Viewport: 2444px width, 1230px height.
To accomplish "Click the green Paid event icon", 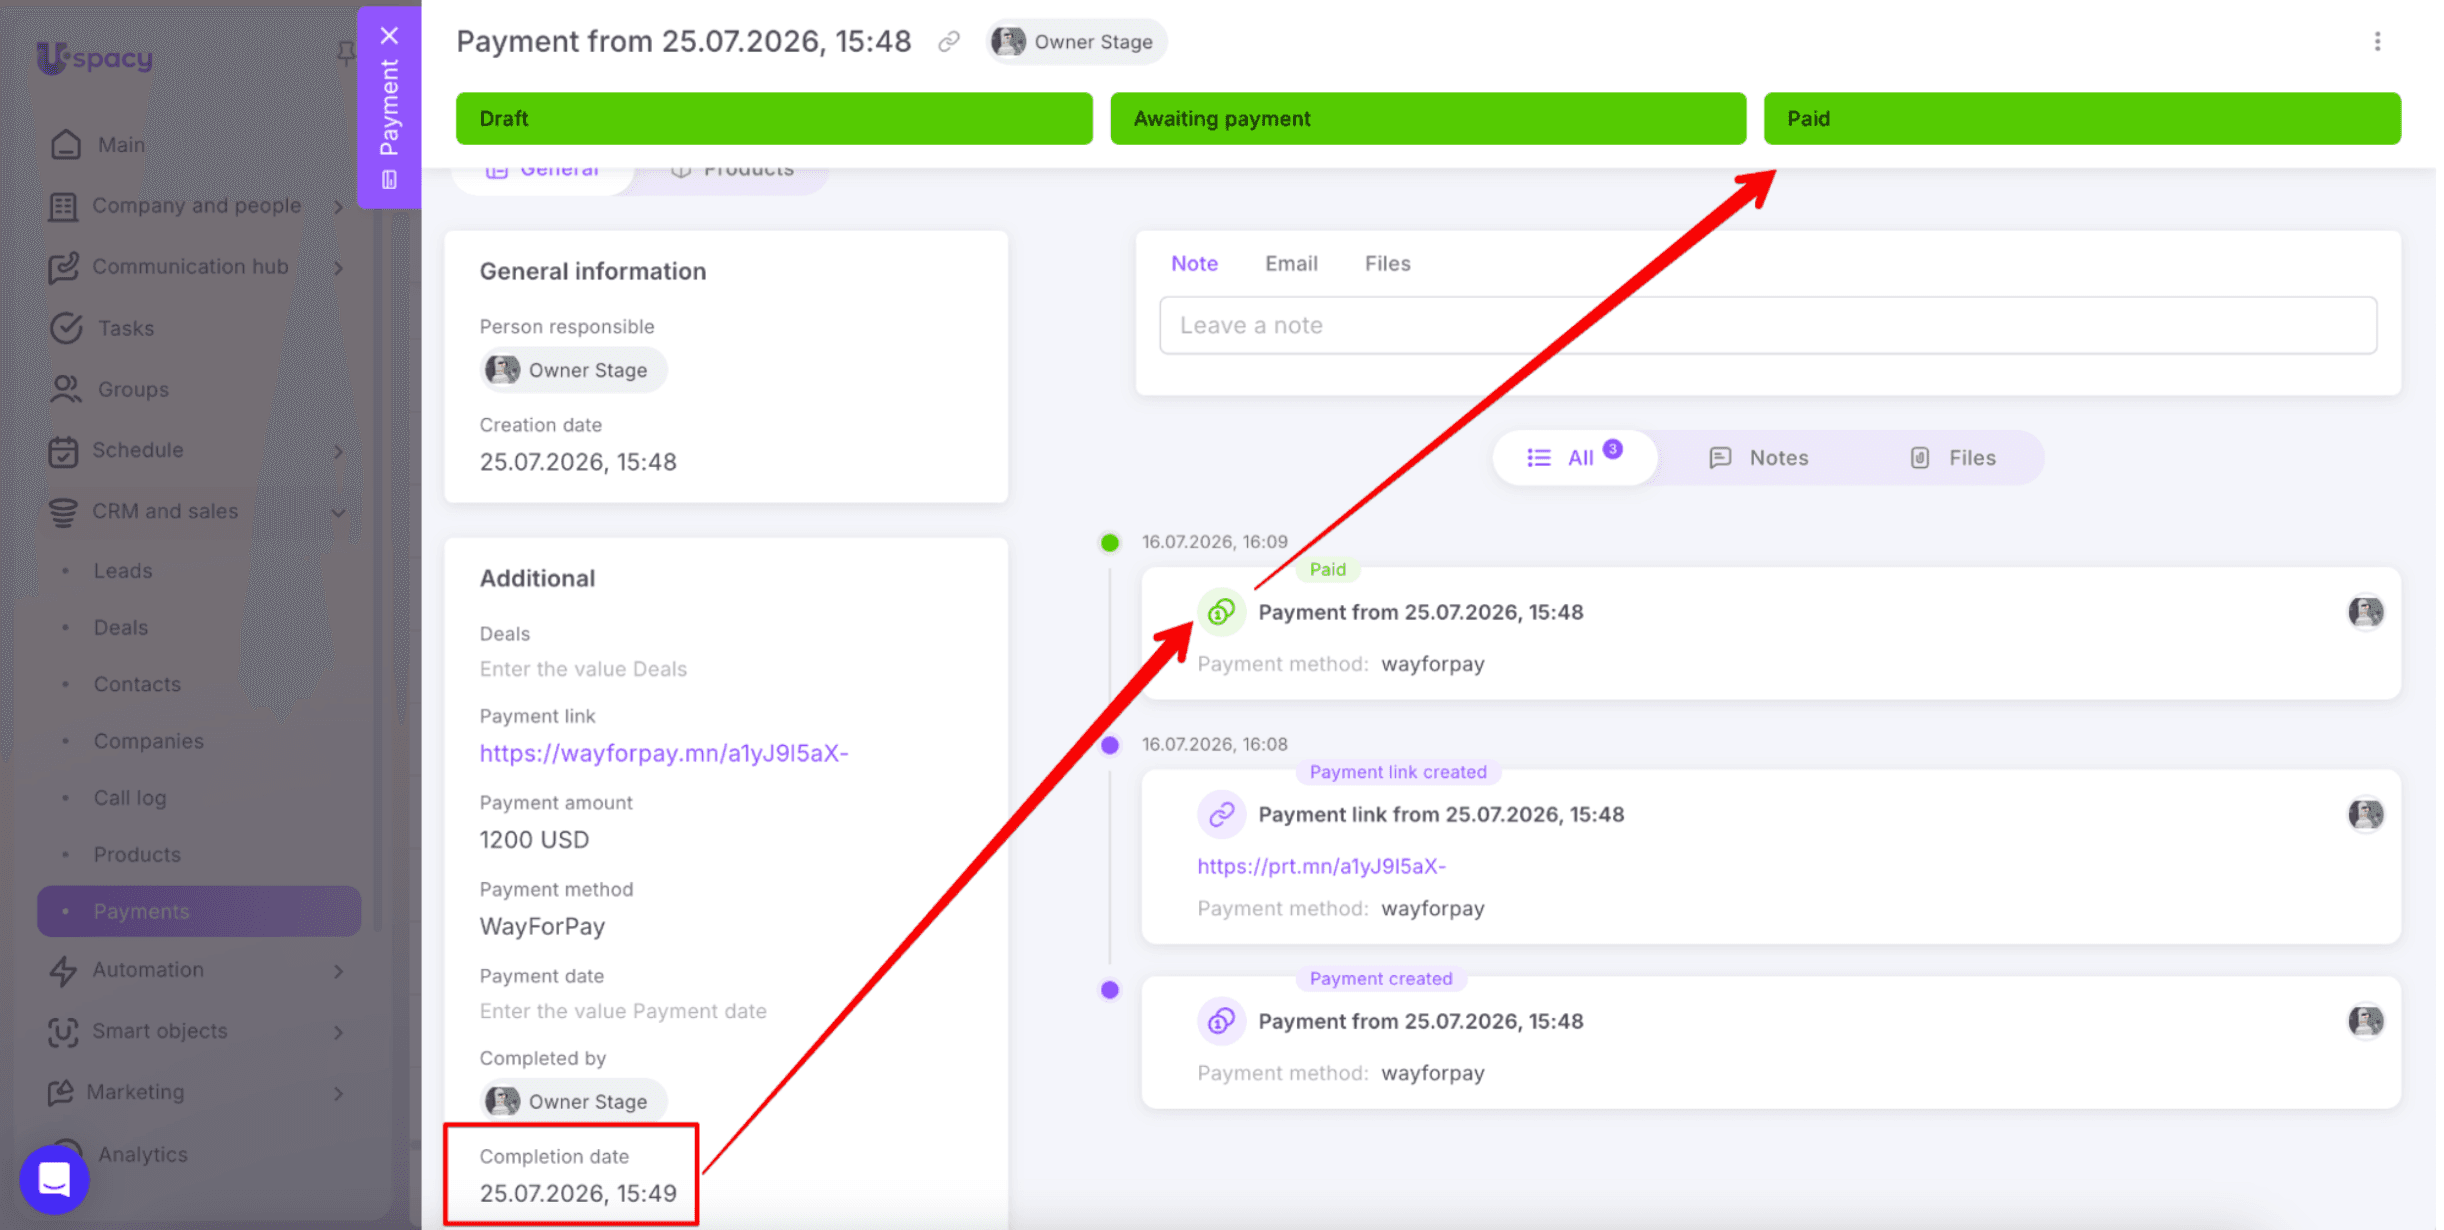I will [x=1221, y=612].
